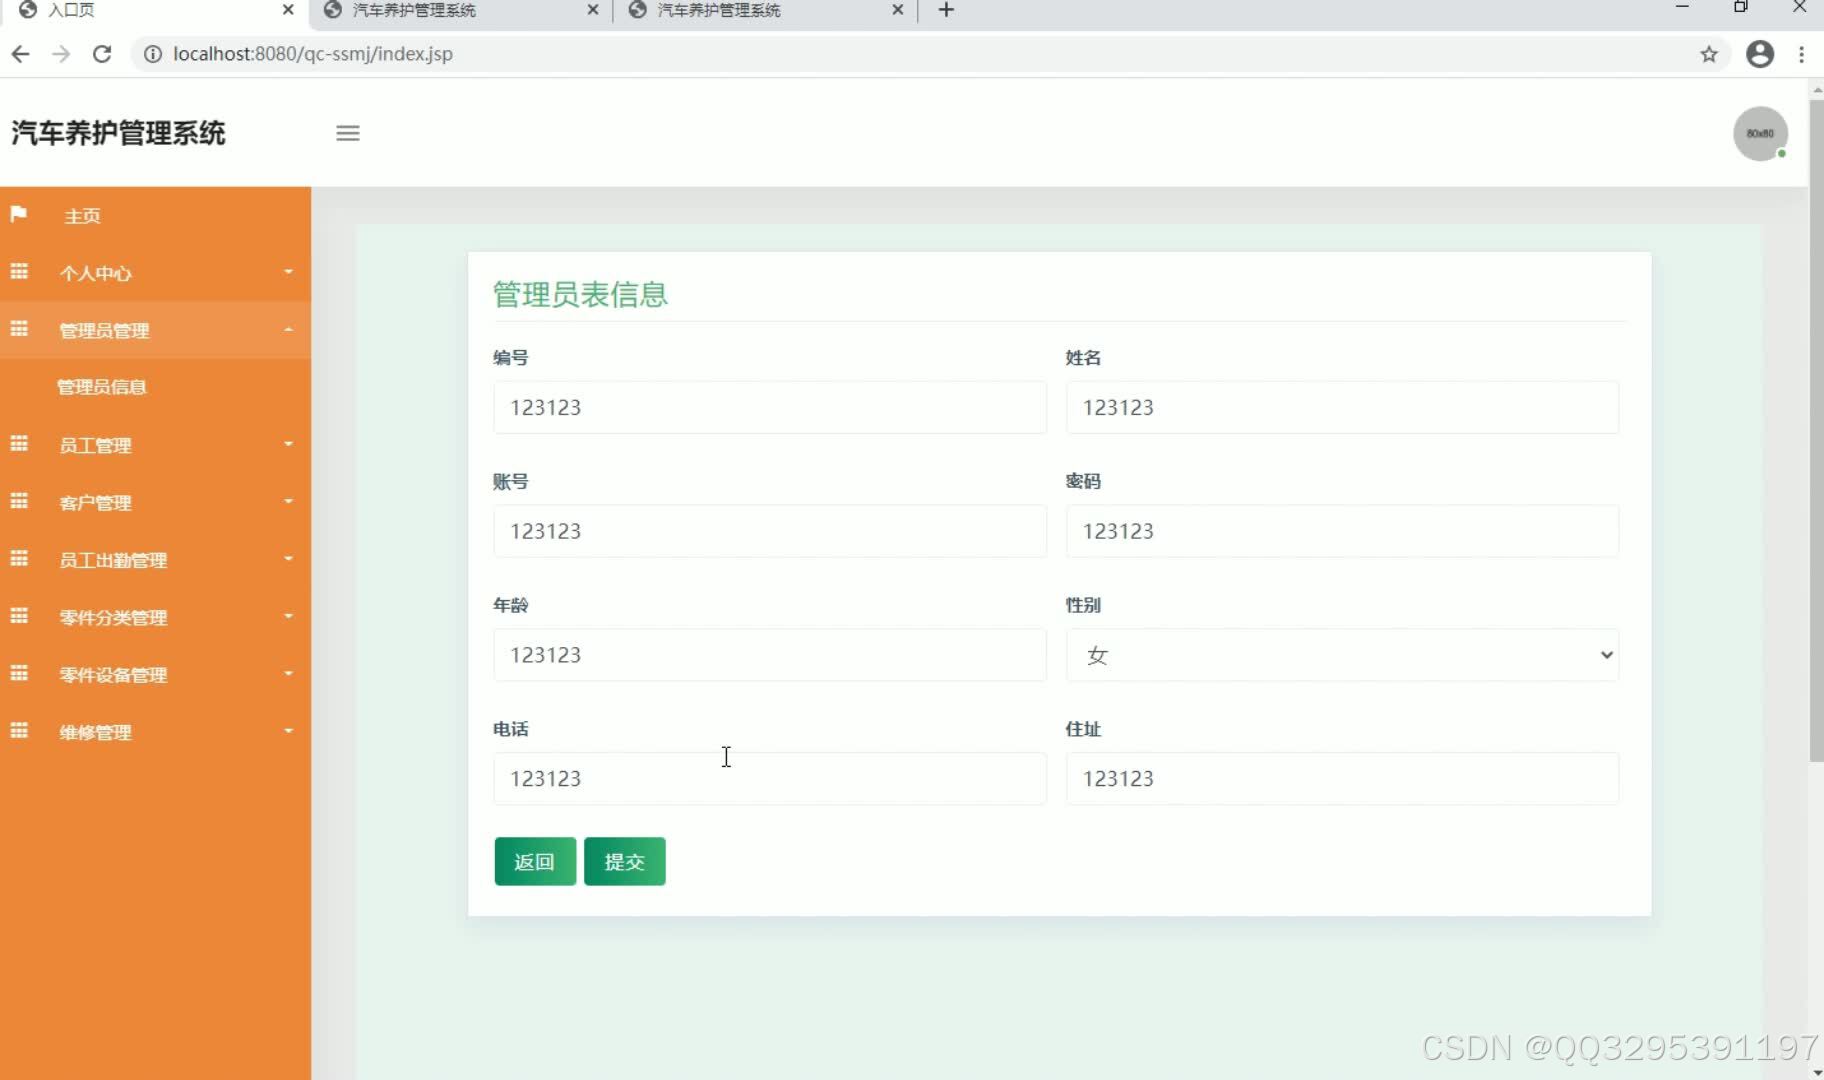This screenshot has width=1824, height=1080.
Task: Select 零件设备管理 sidebar menu label
Action: pyautogui.click(x=113, y=675)
